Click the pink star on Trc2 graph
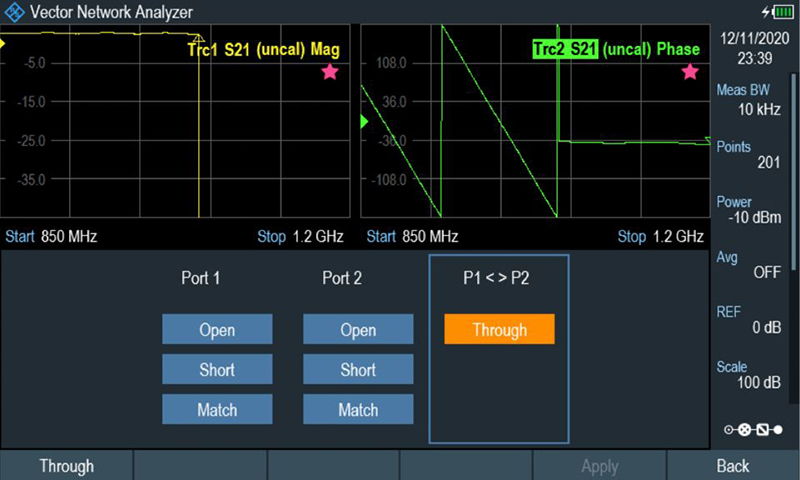The height and width of the screenshot is (480, 800). (690, 72)
